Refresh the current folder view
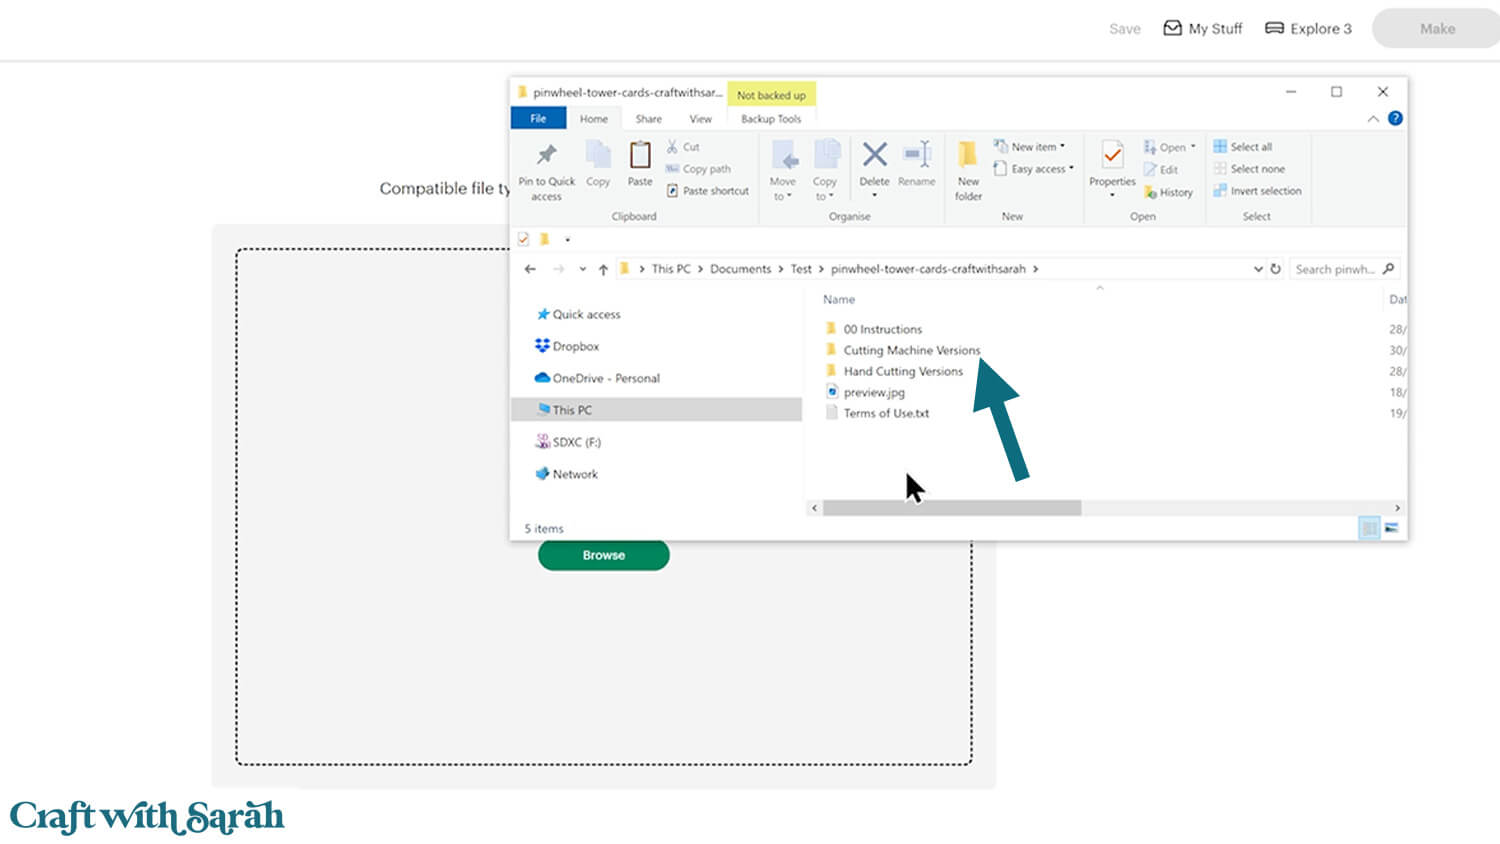 coord(1276,269)
